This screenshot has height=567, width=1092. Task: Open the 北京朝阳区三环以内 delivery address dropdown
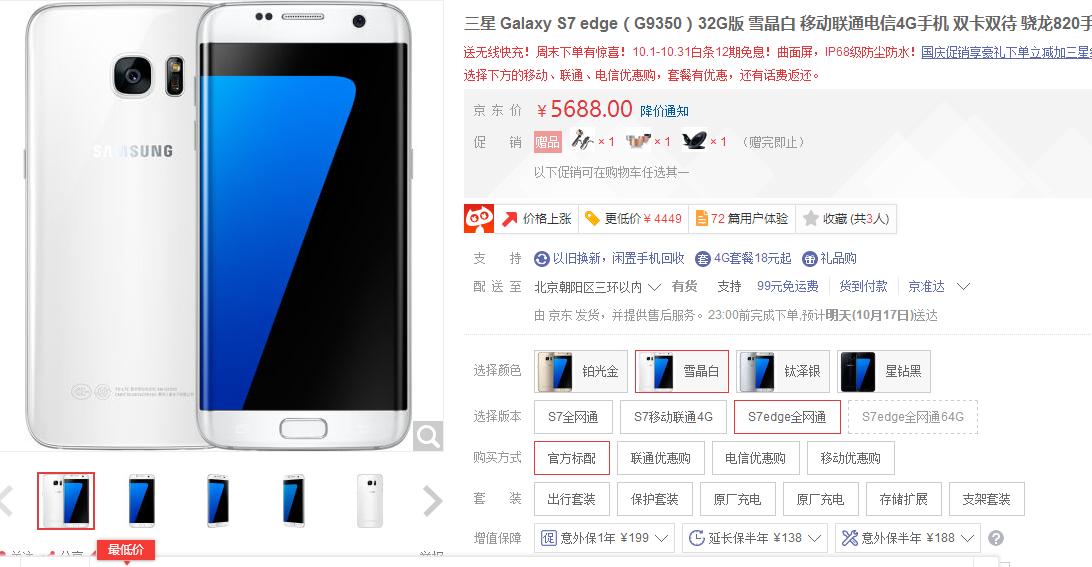coord(597,286)
